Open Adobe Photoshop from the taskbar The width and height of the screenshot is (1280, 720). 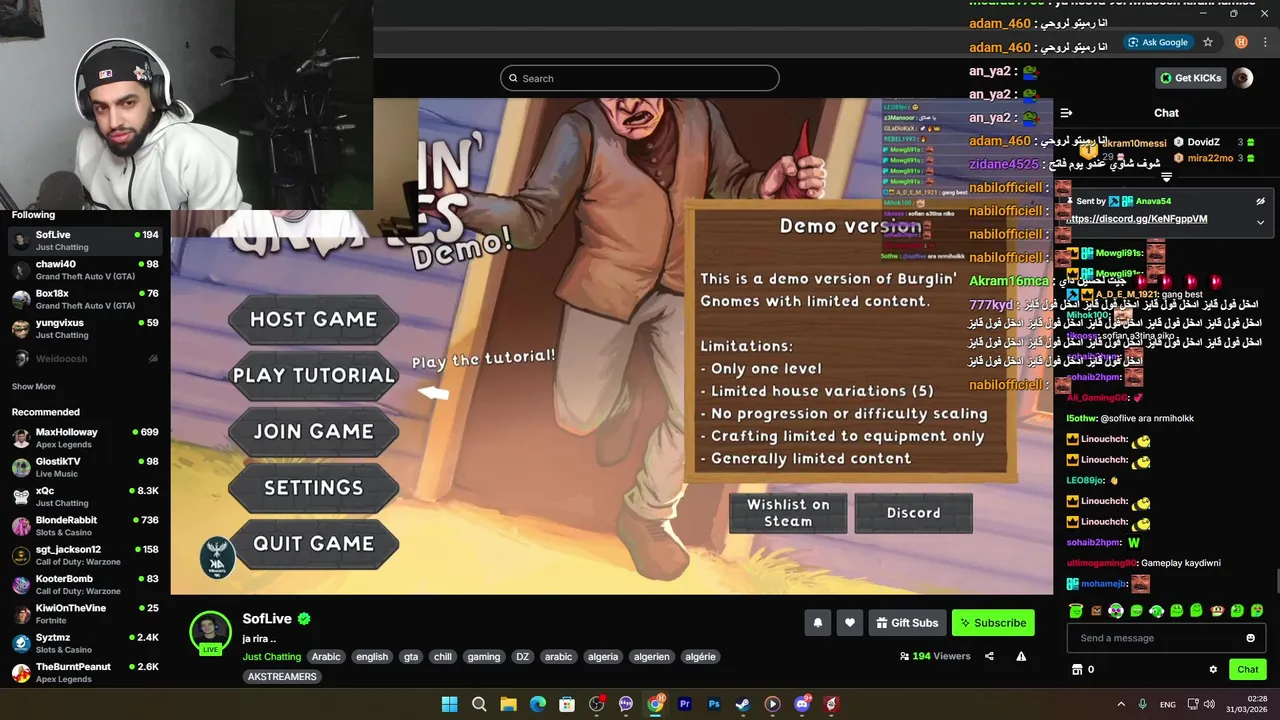pyautogui.click(x=714, y=704)
